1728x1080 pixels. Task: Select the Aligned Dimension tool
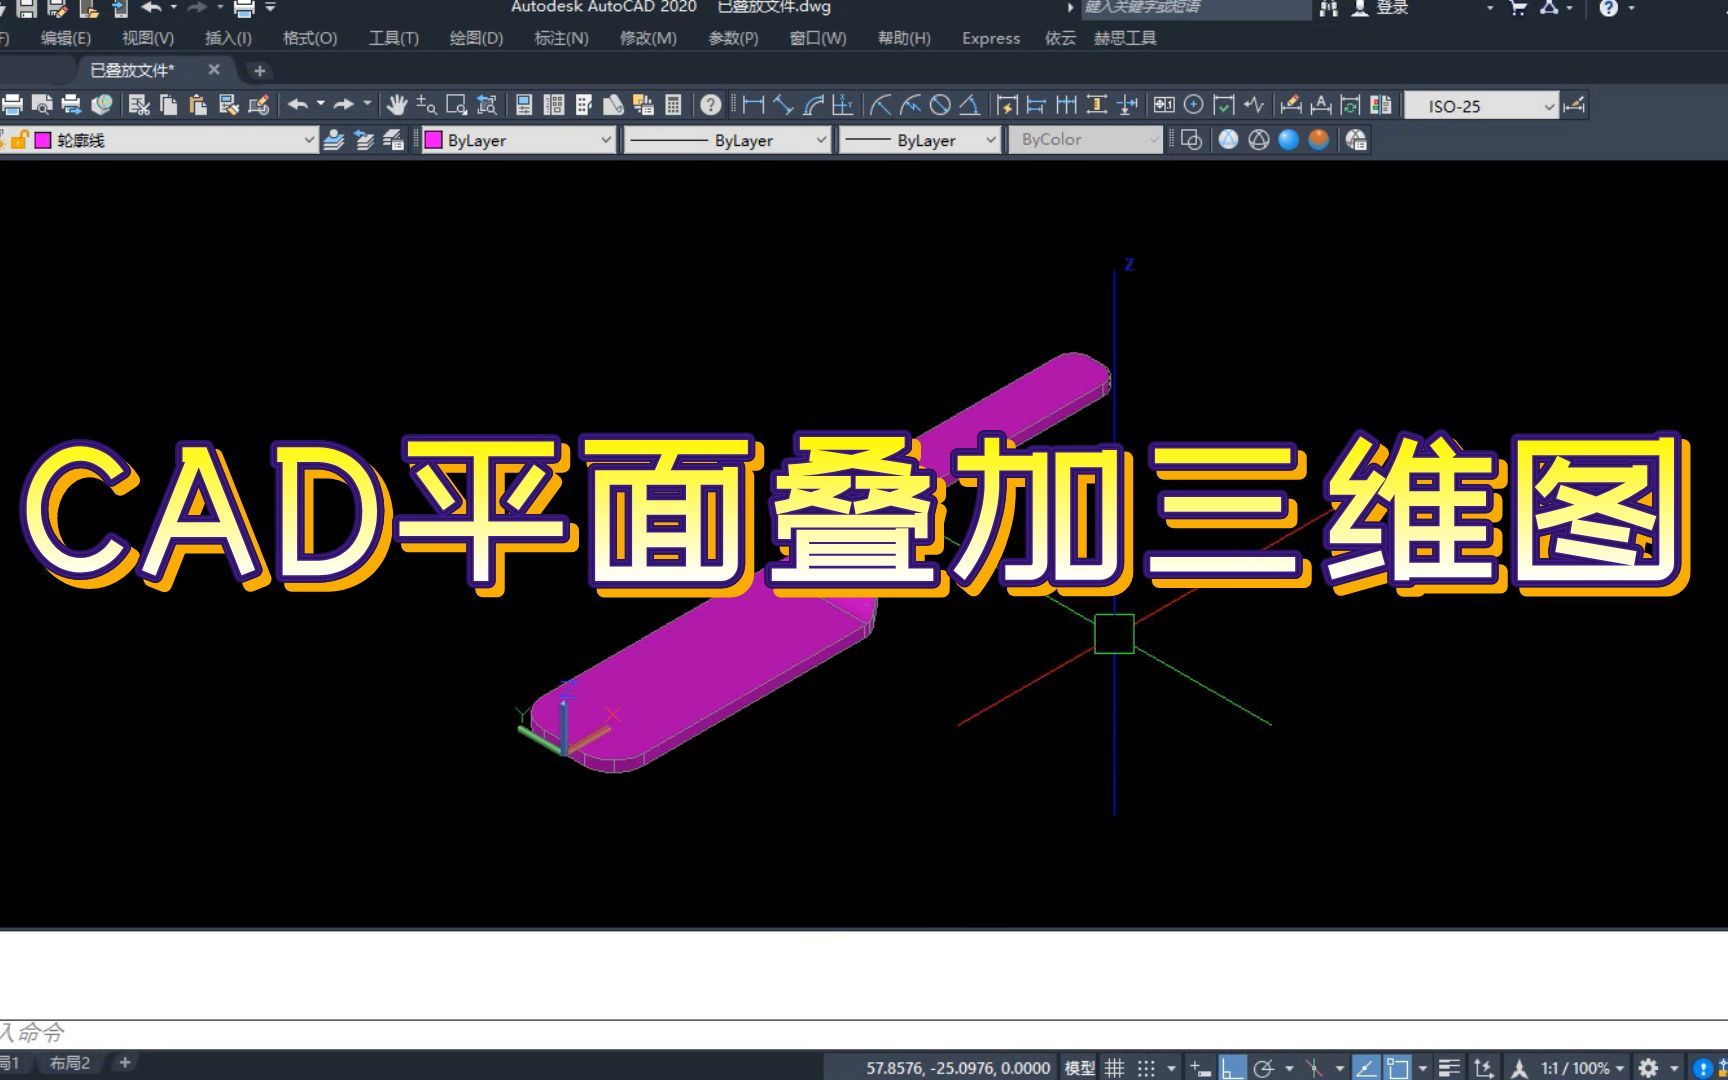[x=786, y=105]
